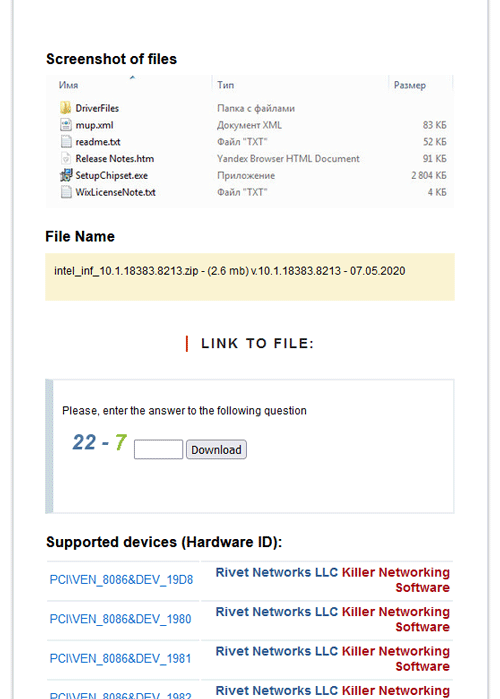Click the 'Please, enter the answer' prompt text
This screenshot has width=500, height=699.
pyautogui.click(x=184, y=411)
